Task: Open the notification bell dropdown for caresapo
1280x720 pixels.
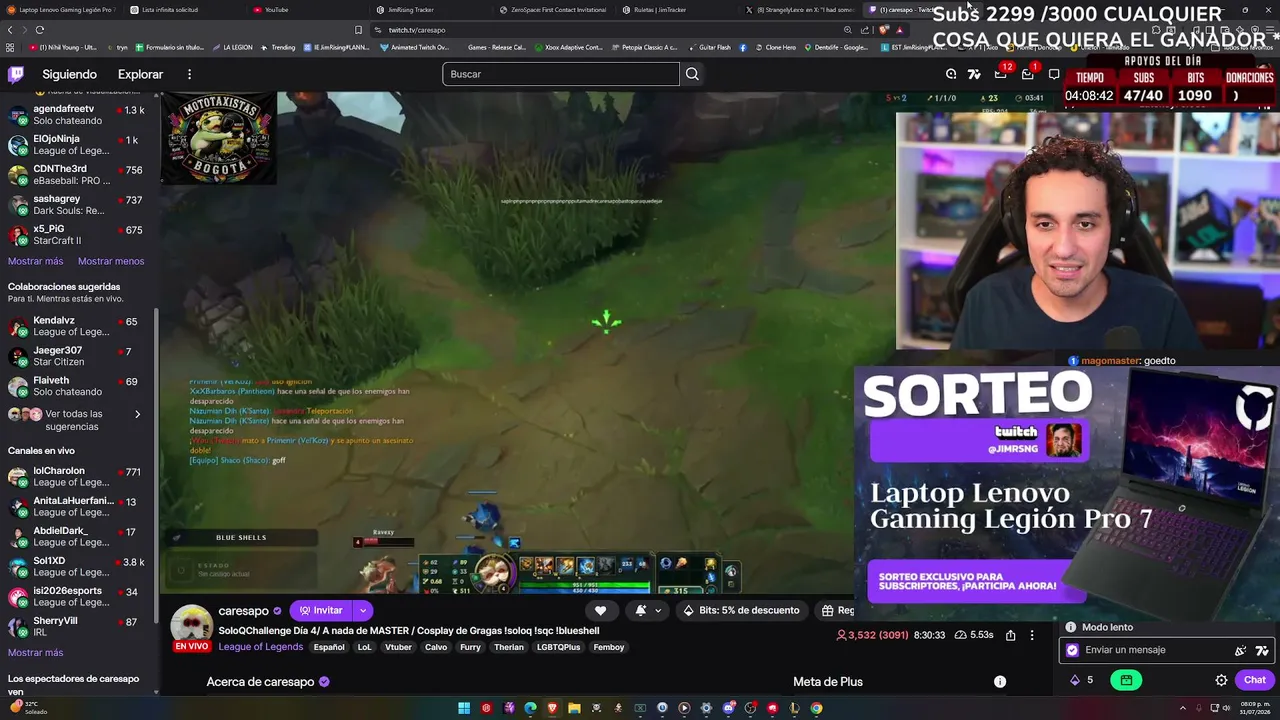Action: pos(647,610)
